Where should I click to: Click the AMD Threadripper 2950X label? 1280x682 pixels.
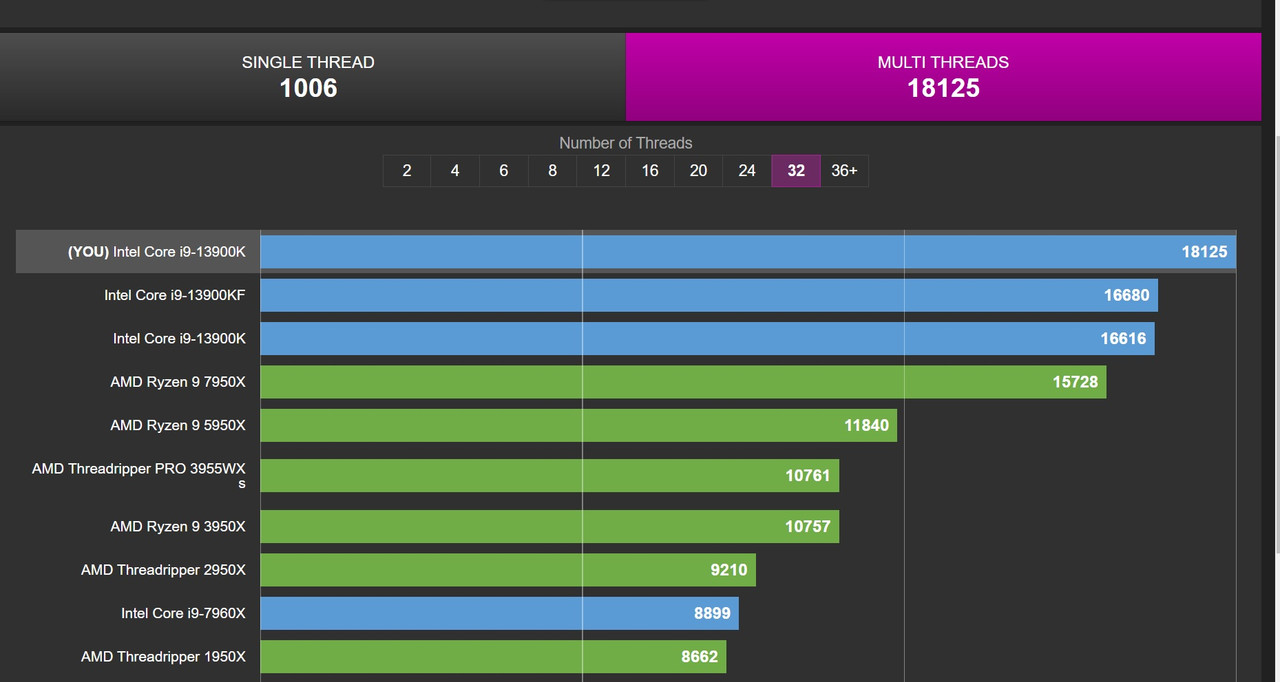[163, 570]
